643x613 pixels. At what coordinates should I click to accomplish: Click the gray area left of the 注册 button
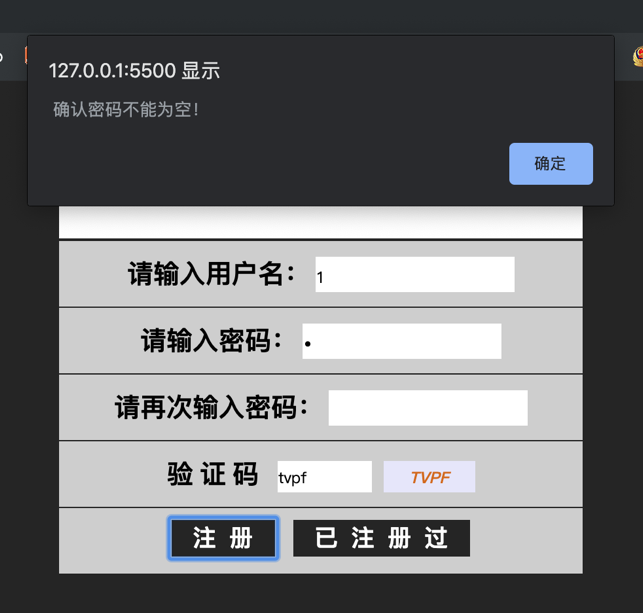point(113,540)
